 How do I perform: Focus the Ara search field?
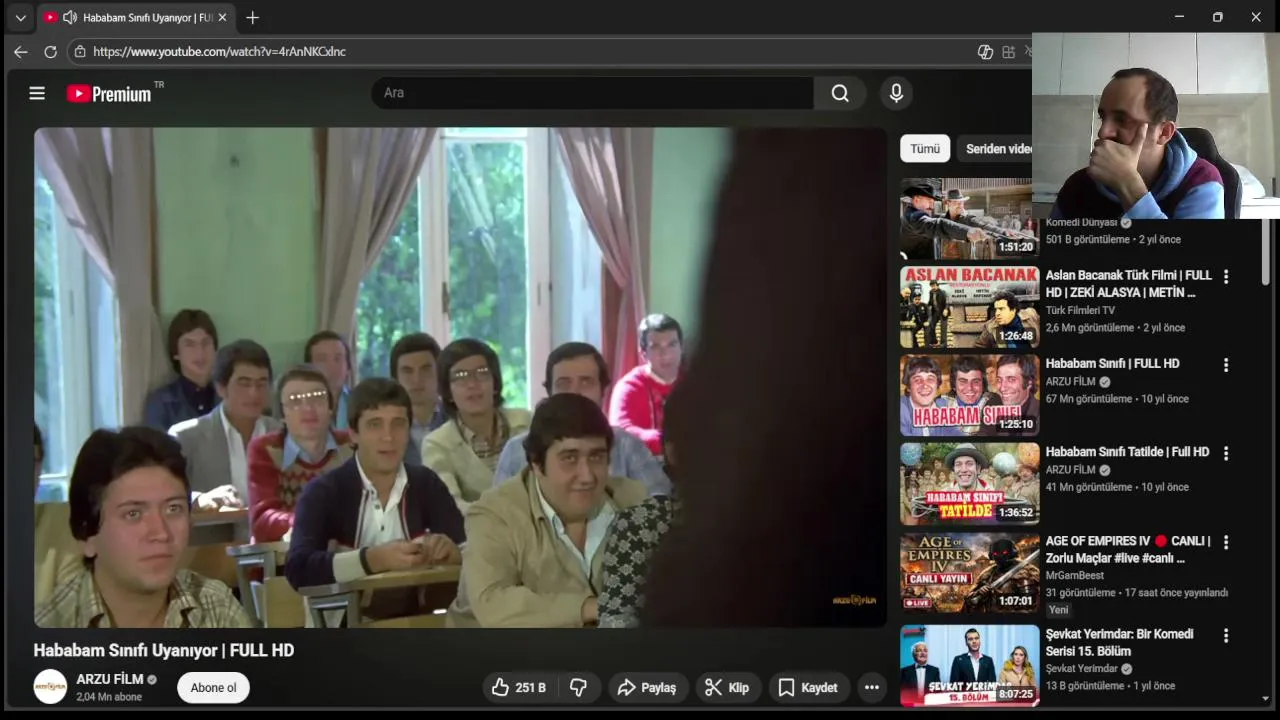coord(592,93)
